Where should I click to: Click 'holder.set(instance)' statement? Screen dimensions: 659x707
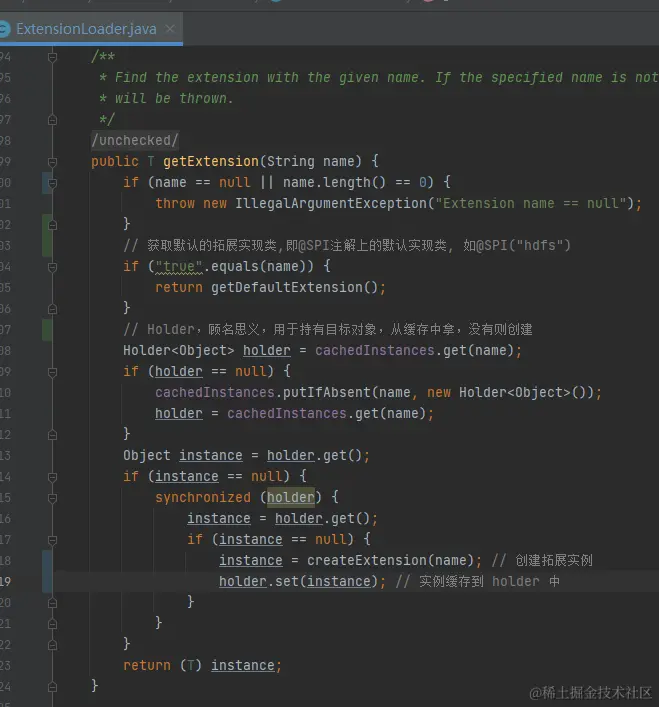(x=302, y=582)
